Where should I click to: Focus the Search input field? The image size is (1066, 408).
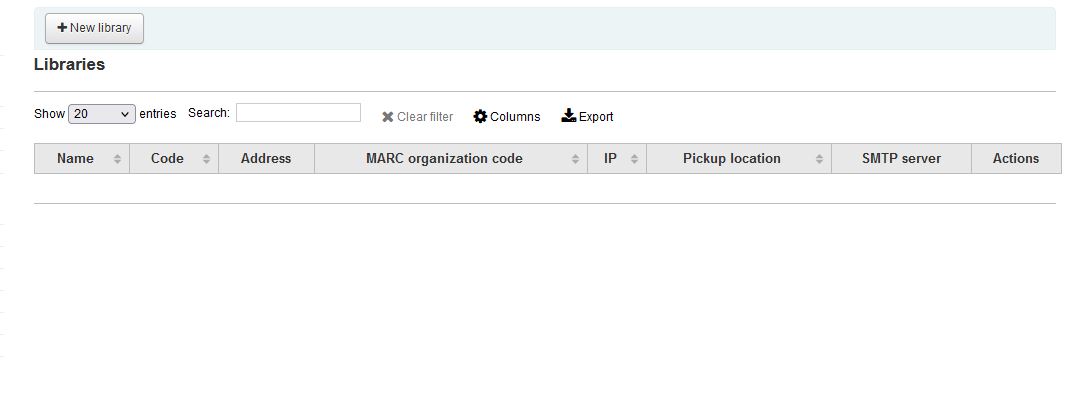[x=298, y=113]
